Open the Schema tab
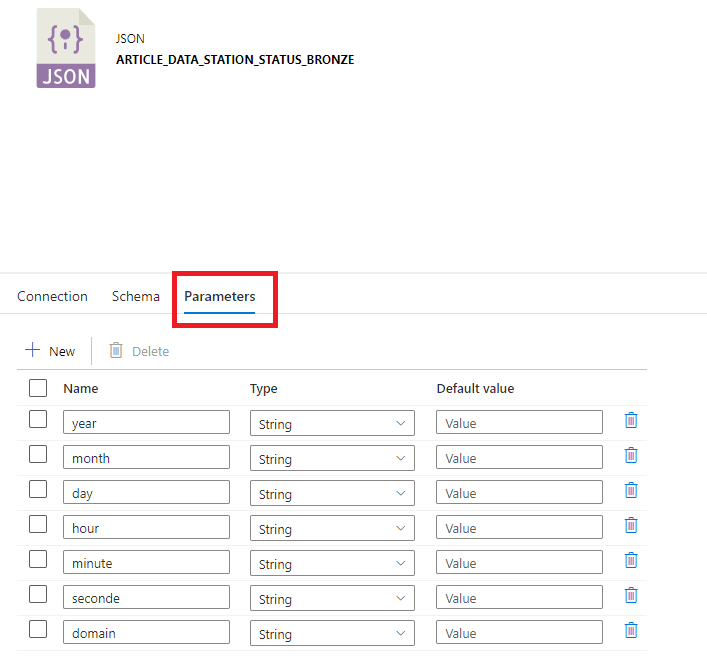 click(x=135, y=296)
